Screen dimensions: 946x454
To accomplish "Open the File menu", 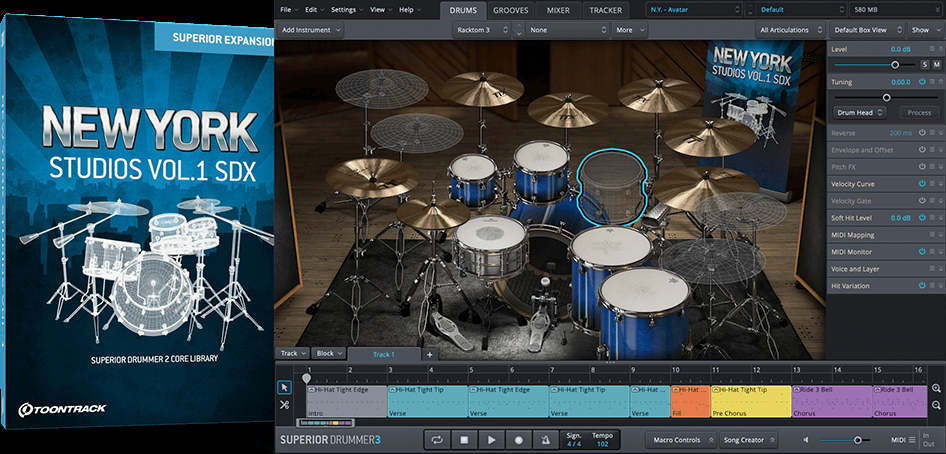I will [x=288, y=10].
